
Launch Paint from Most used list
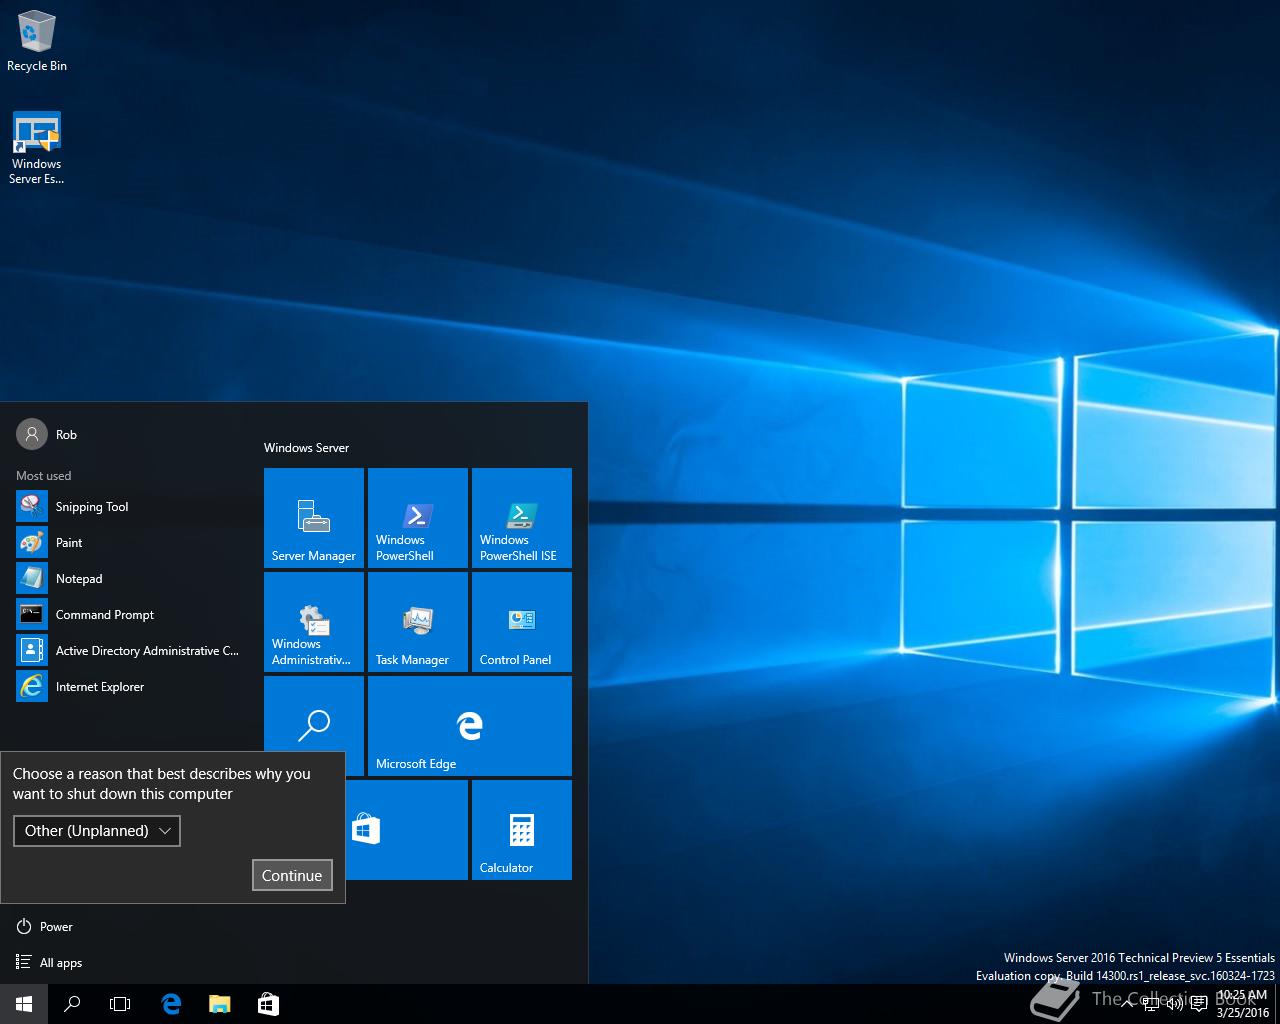tap(128, 542)
